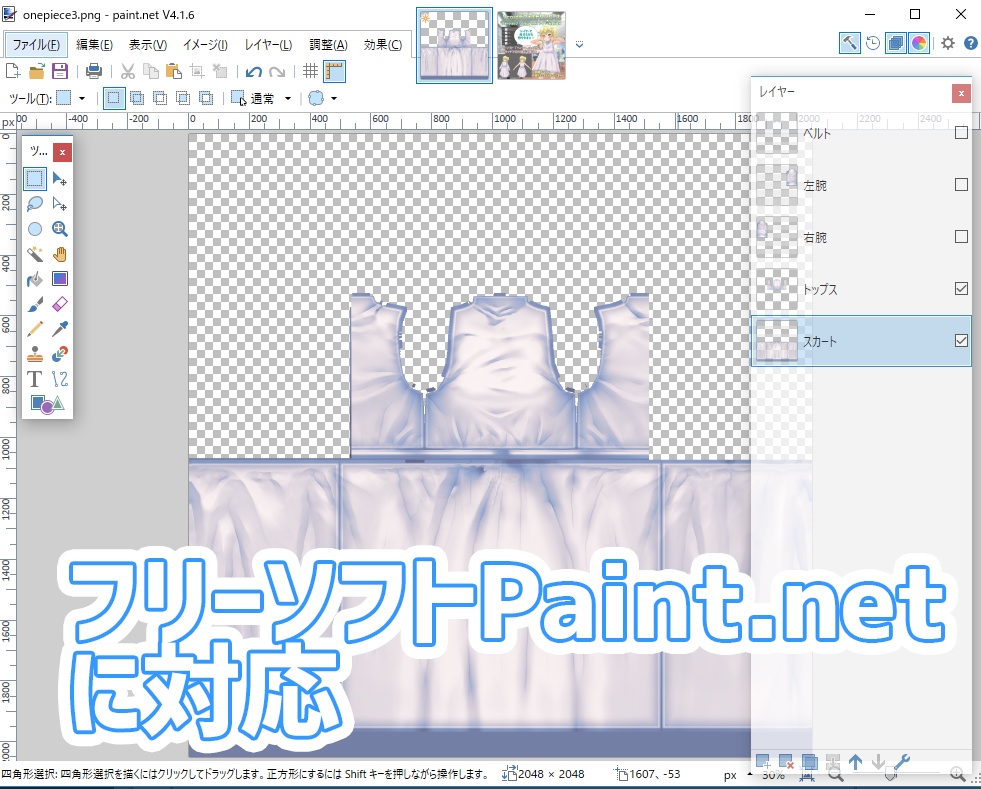The height and width of the screenshot is (789, 981).
Task: Open the 効果(C) menu
Action: [x=382, y=44]
